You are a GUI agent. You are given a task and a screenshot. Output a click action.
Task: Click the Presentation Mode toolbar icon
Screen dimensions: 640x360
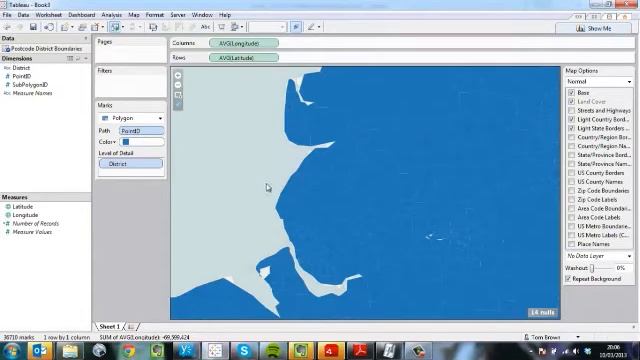pos(222,27)
